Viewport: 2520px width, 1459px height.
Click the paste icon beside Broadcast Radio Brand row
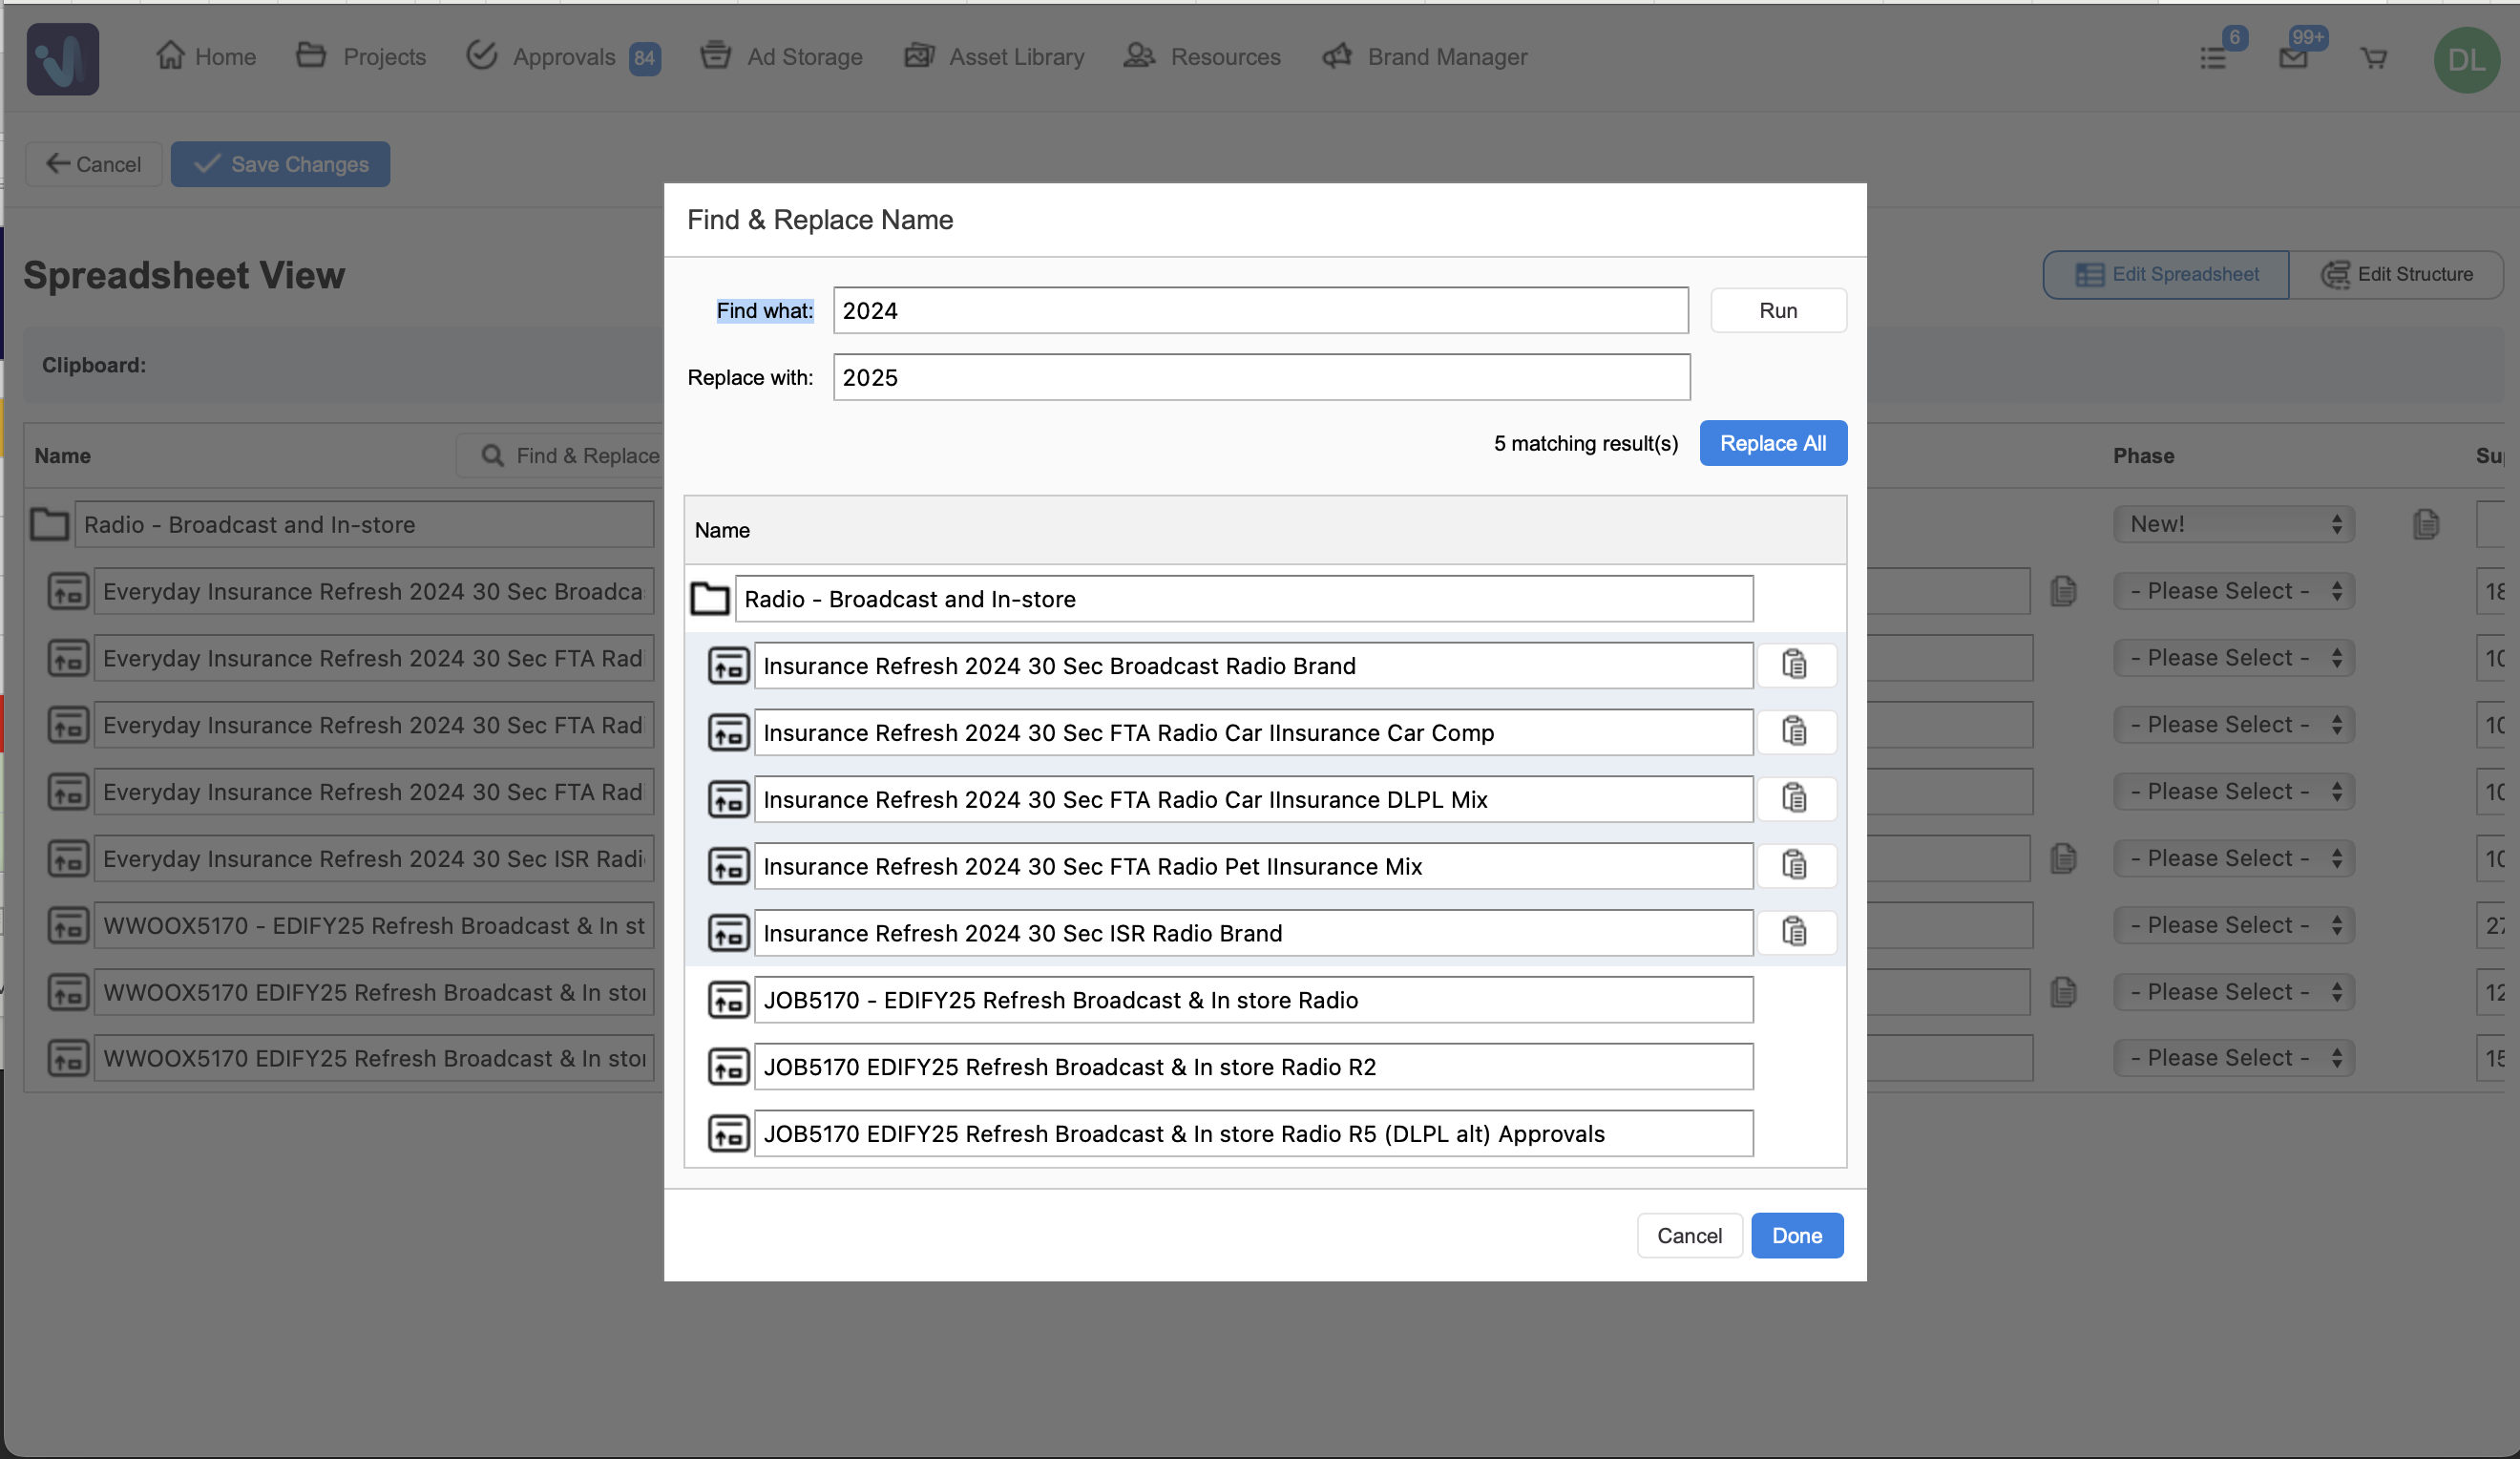coord(1794,665)
